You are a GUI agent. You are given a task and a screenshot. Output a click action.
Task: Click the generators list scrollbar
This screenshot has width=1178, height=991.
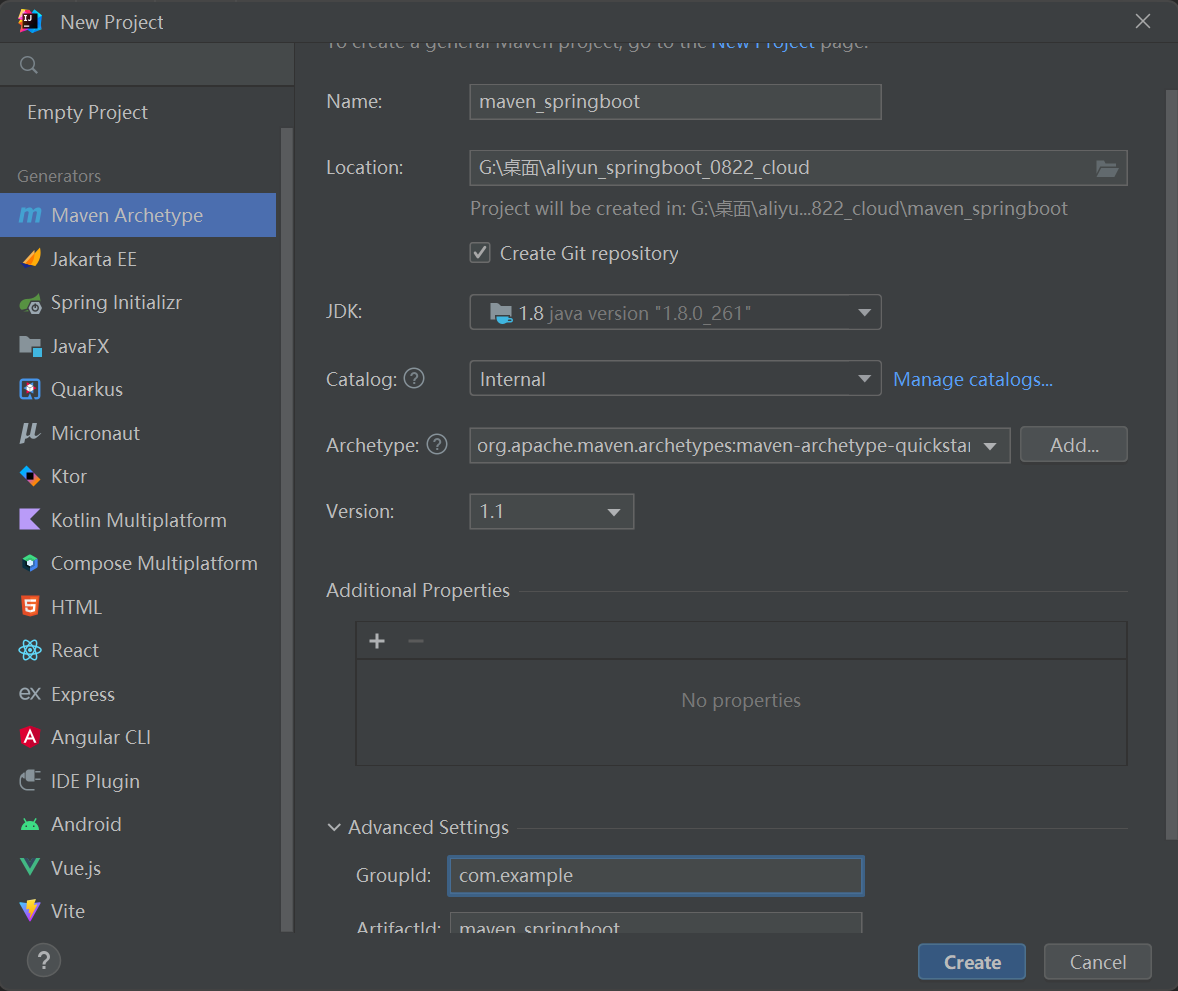tap(286, 530)
